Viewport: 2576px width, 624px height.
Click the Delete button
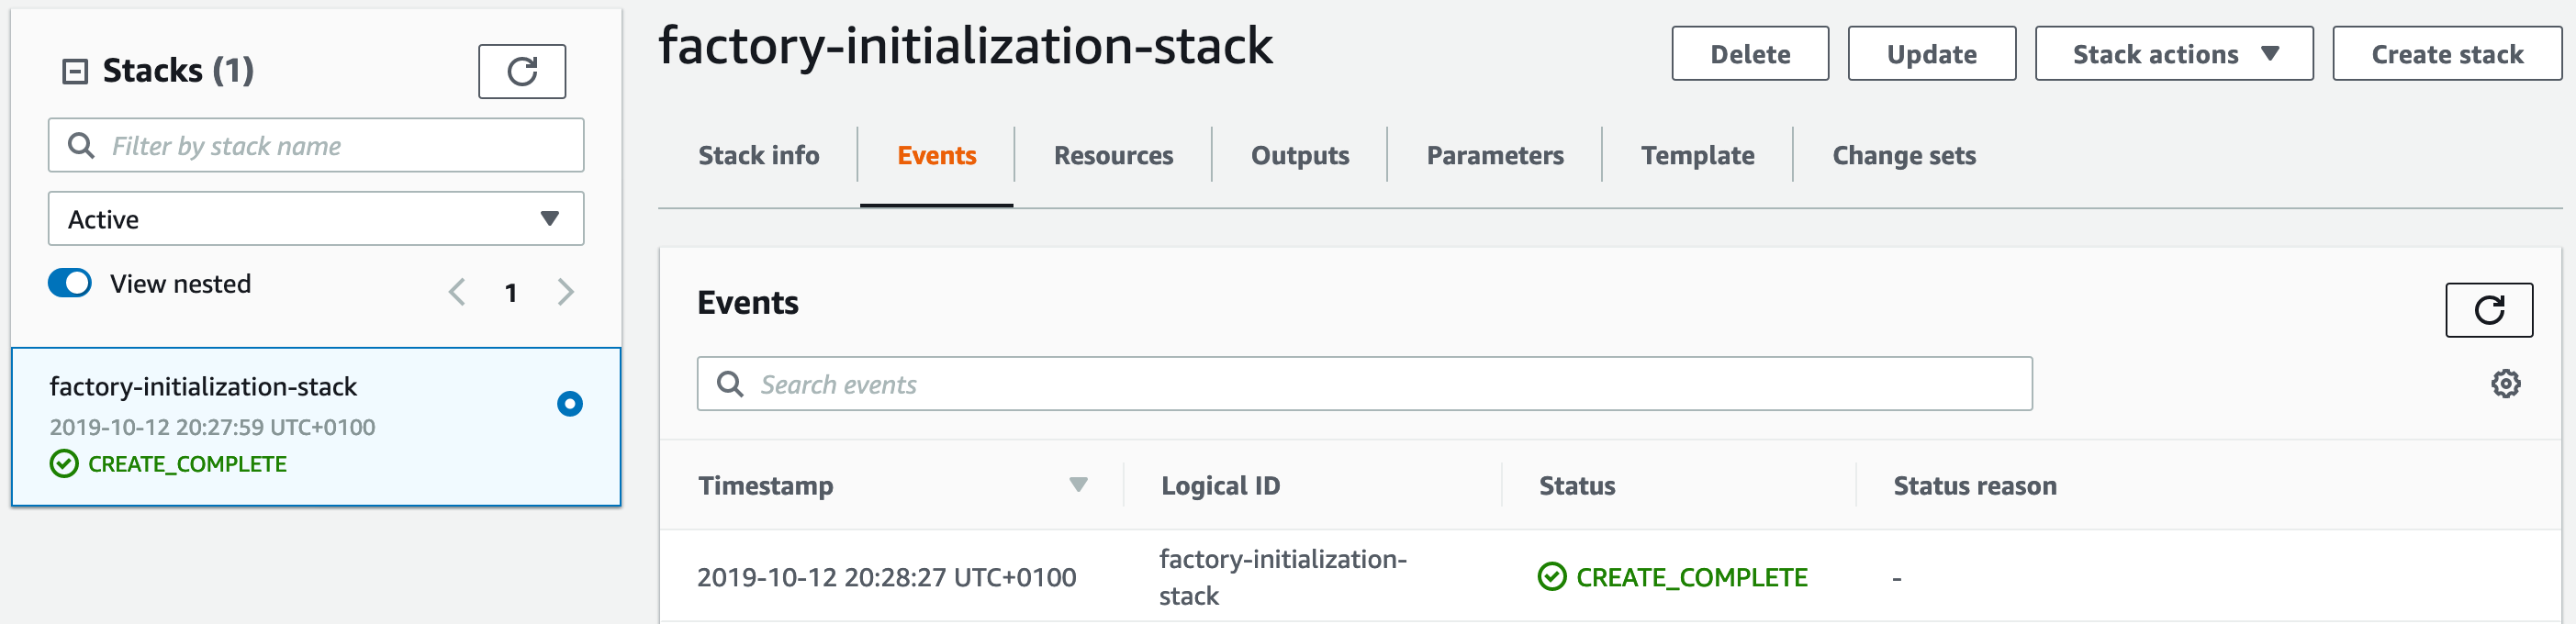click(x=1750, y=54)
